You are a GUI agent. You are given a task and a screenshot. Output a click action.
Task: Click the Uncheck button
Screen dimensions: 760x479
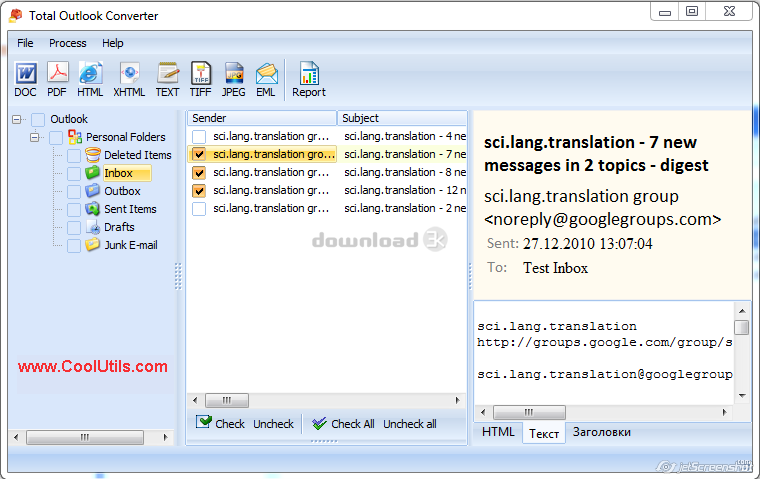click(x=273, y=424)
